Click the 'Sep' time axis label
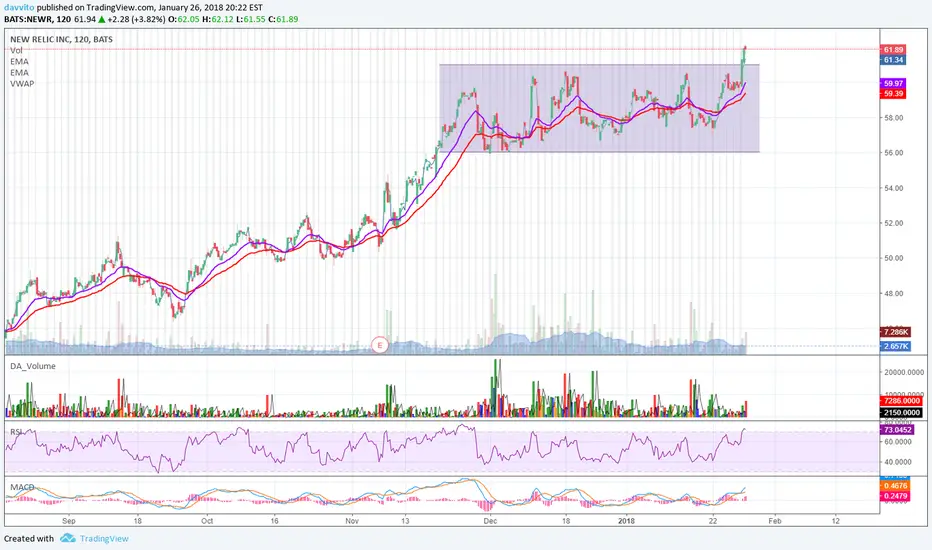 [69, 521]
